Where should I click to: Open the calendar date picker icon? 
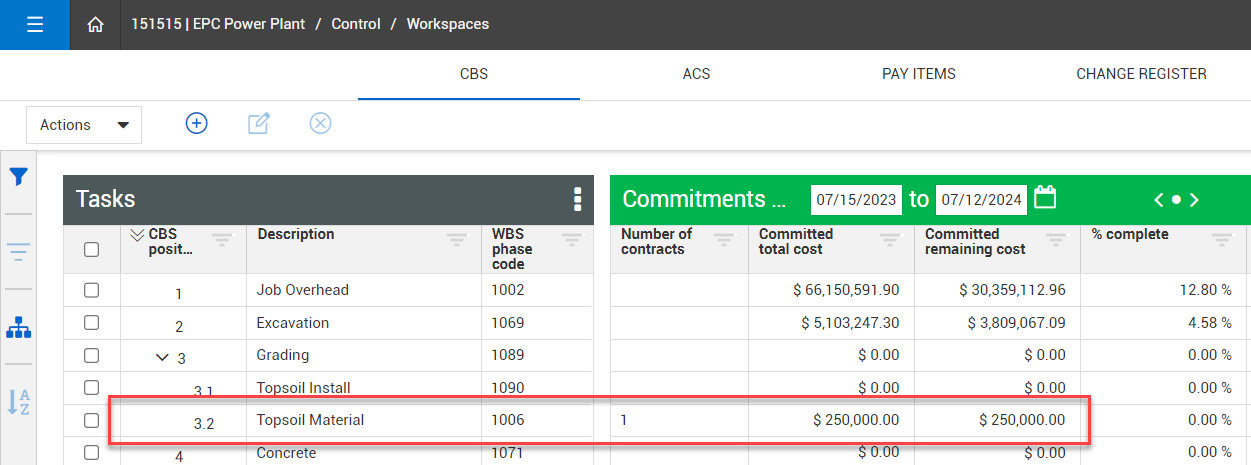[1045, 198]
